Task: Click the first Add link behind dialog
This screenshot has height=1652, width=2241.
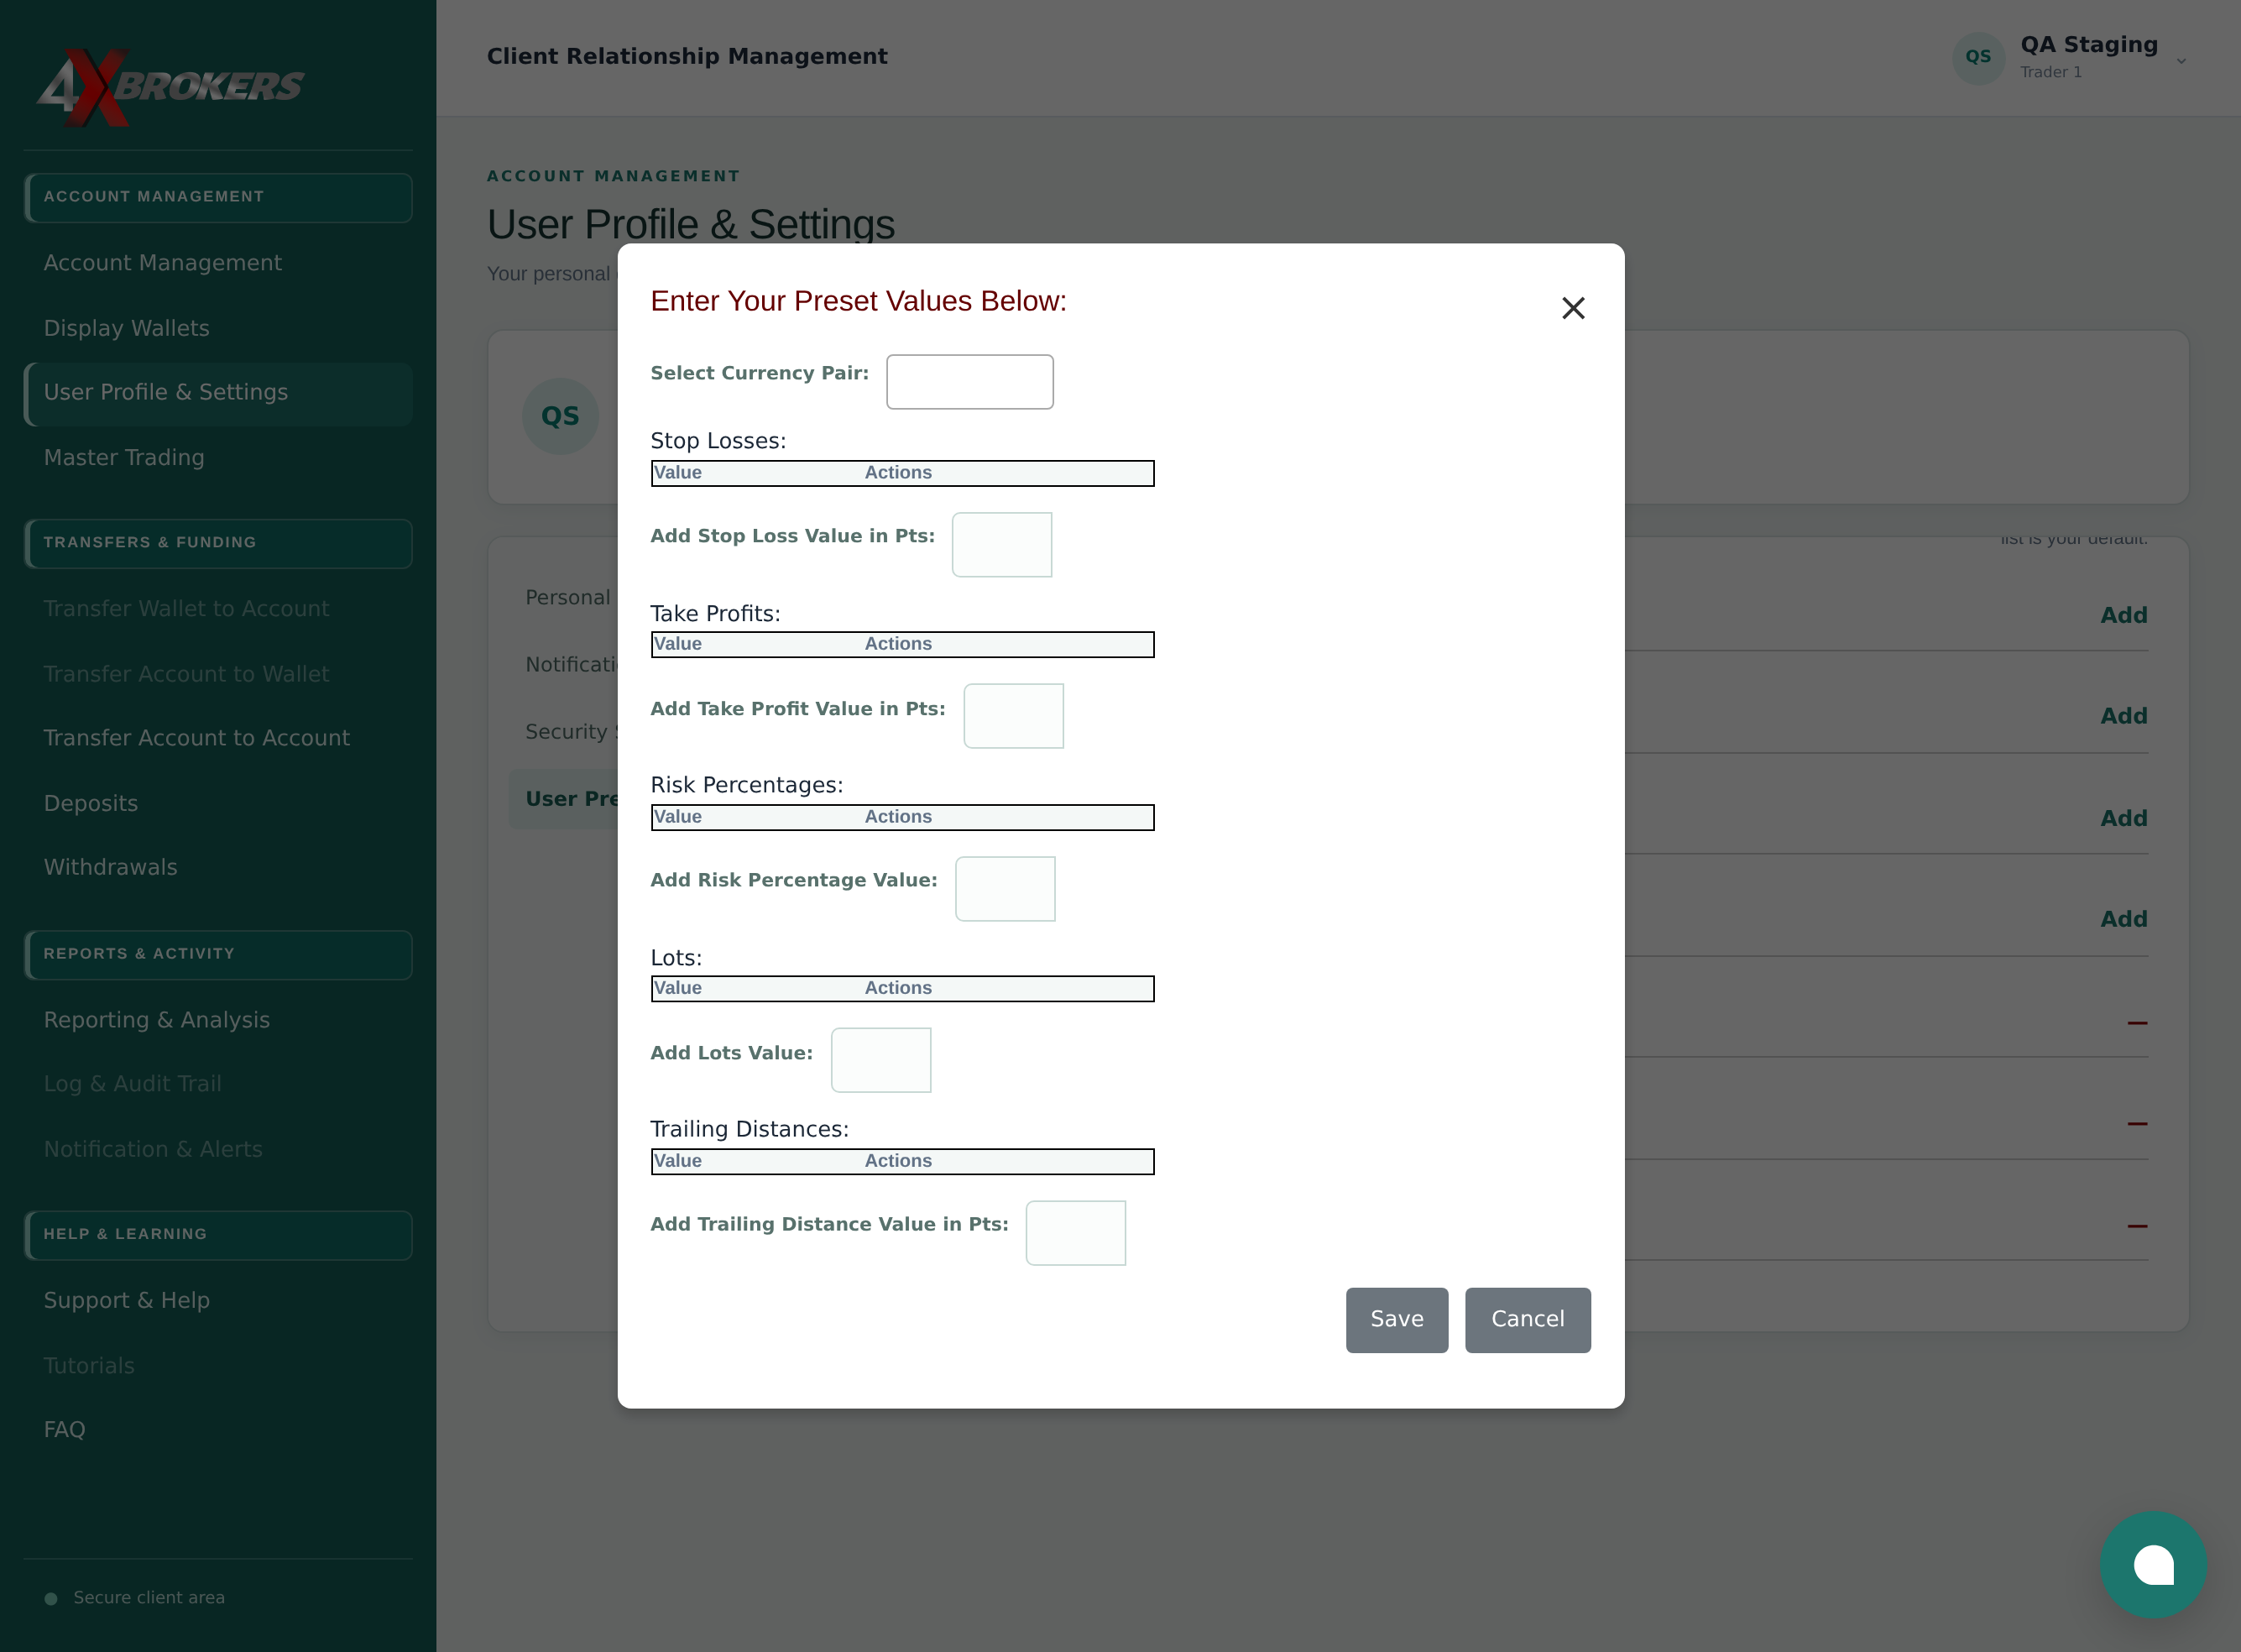Action: click(2123, 616)
